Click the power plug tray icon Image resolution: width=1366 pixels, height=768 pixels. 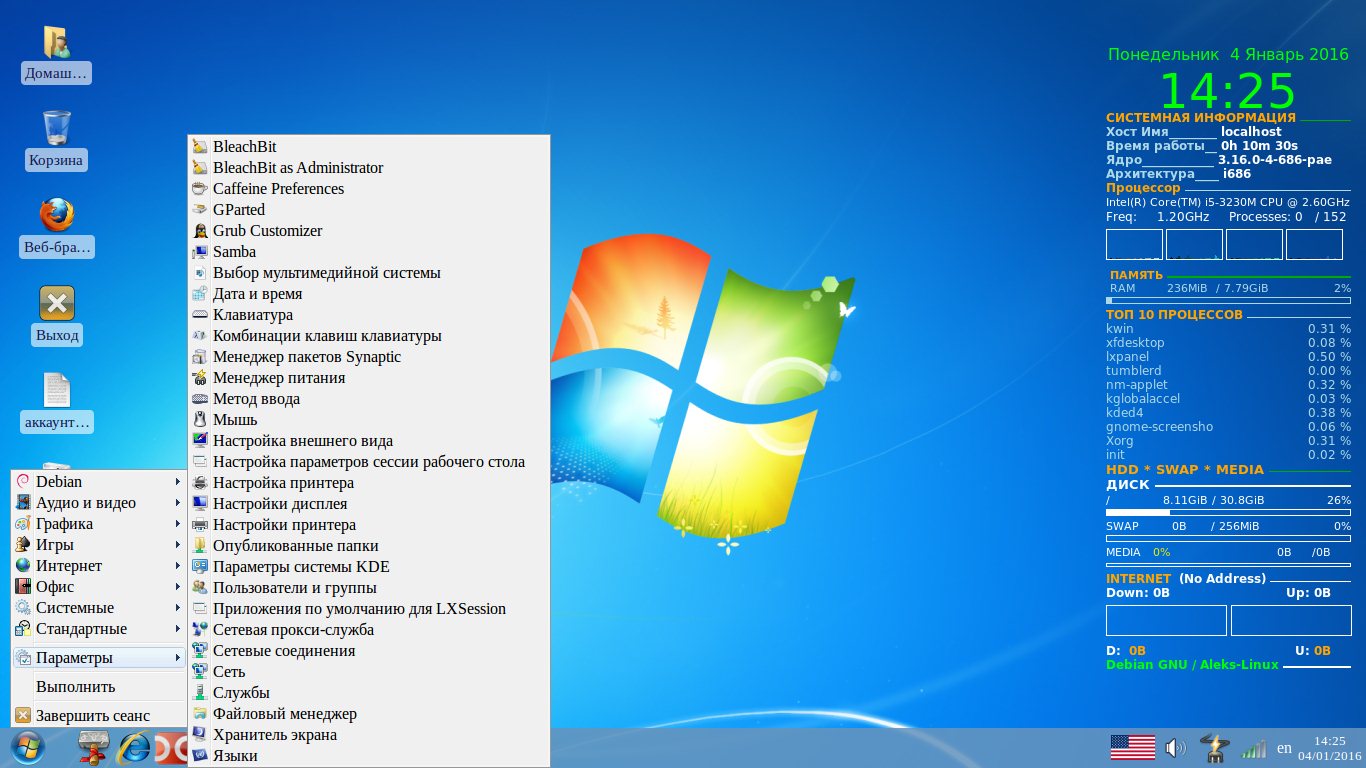(x=1215, y=747)
